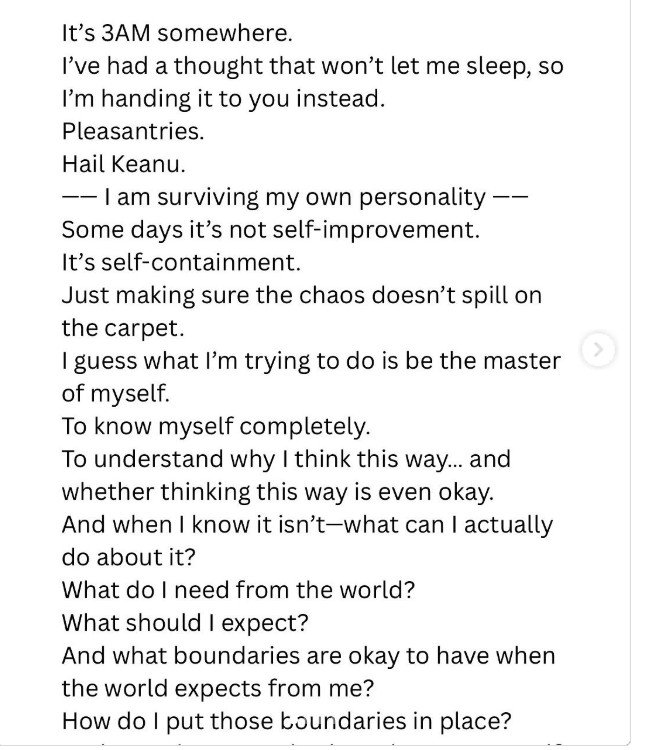Screen dimensions: 654x750
Task: Click "I'm handing it to you instead."
Action: pos(223,99)
